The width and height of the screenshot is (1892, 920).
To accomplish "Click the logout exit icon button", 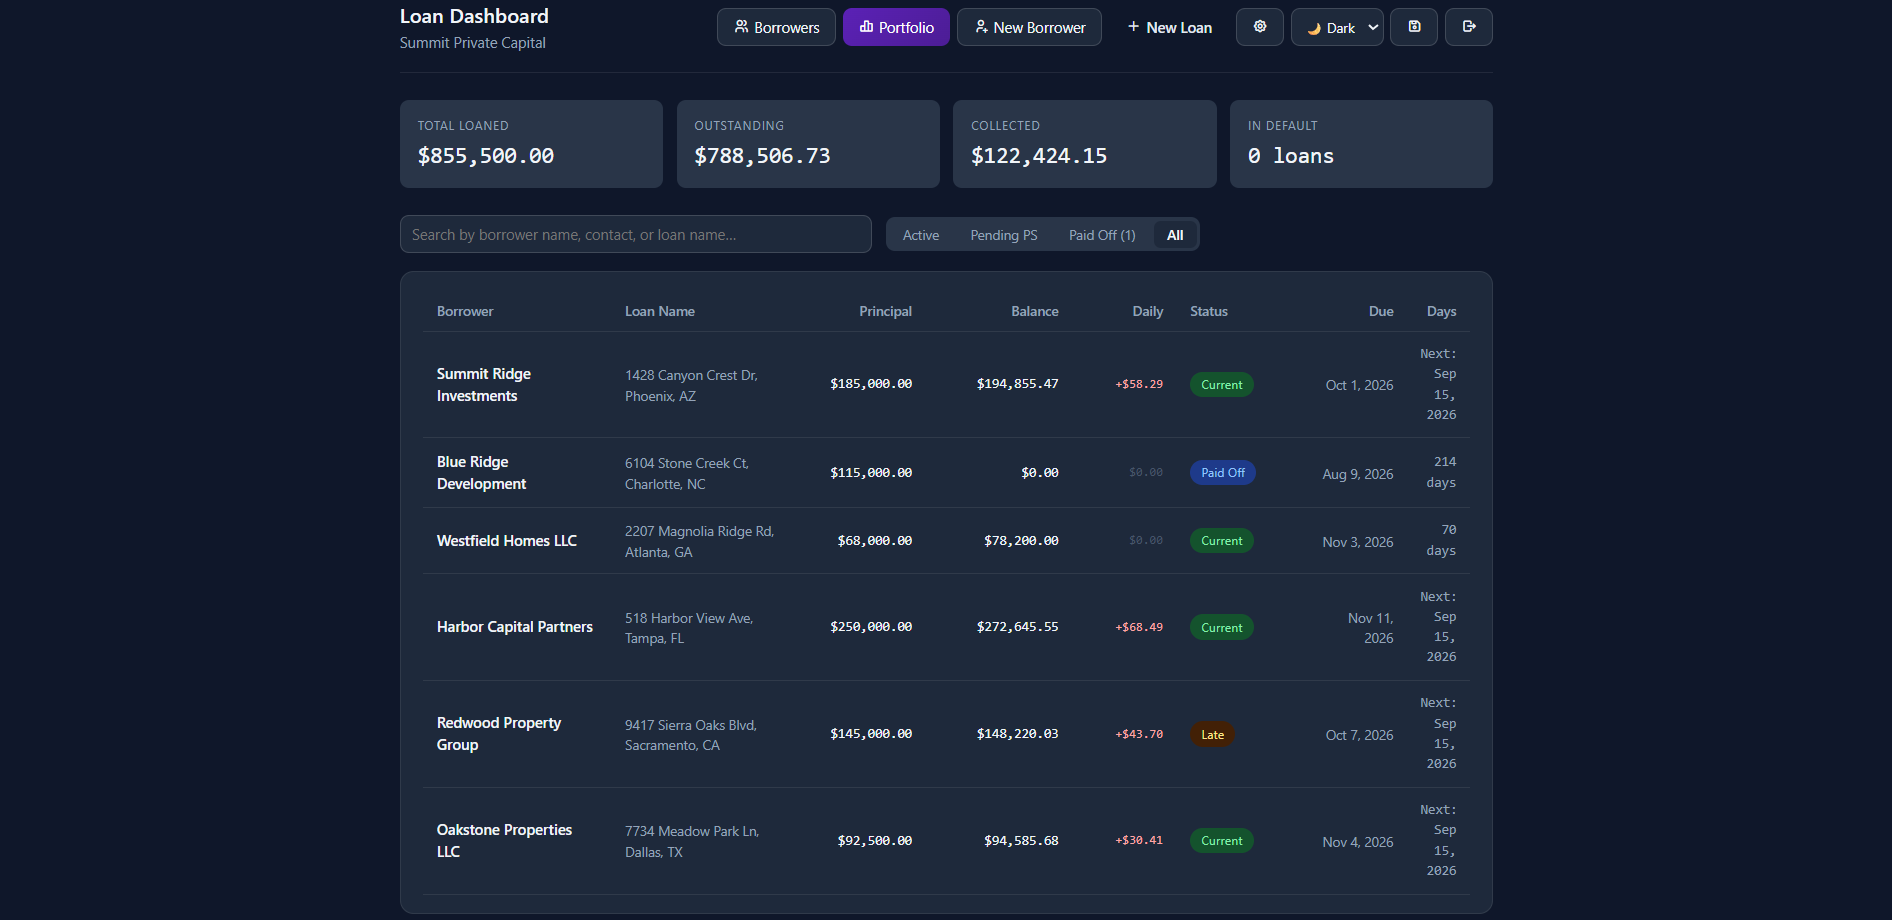I will point(1468,27).
